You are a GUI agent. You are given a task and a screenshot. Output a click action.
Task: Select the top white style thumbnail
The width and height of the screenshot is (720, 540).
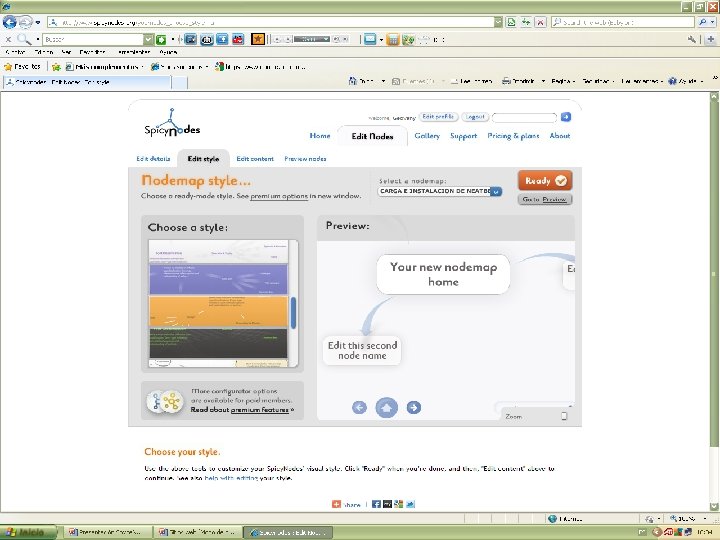(218, 251)
